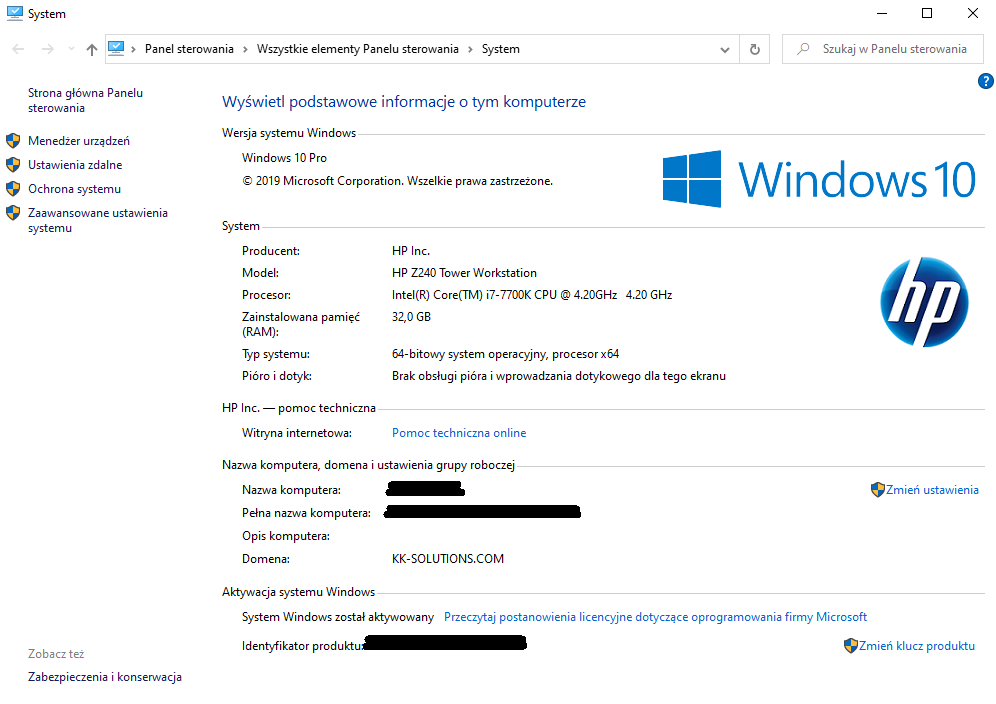Click the 64-bitowy system operacyjny text
996x704 pixels.
pos(505,354)
